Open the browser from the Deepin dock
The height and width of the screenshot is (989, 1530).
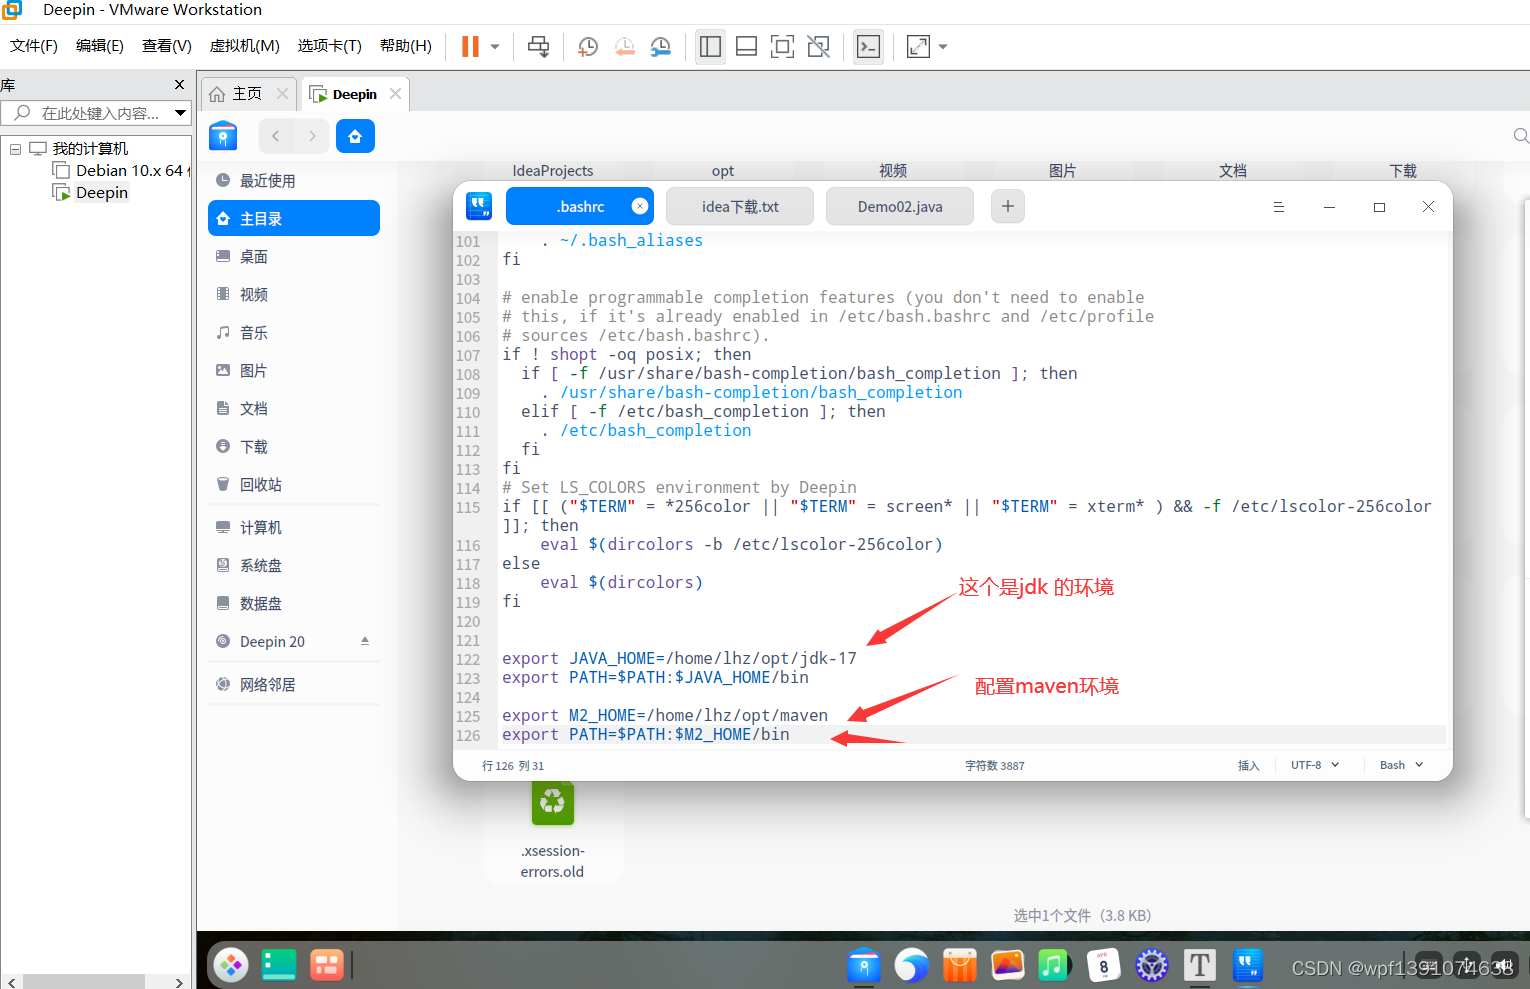pyautogui.click(x=911, y=965)
